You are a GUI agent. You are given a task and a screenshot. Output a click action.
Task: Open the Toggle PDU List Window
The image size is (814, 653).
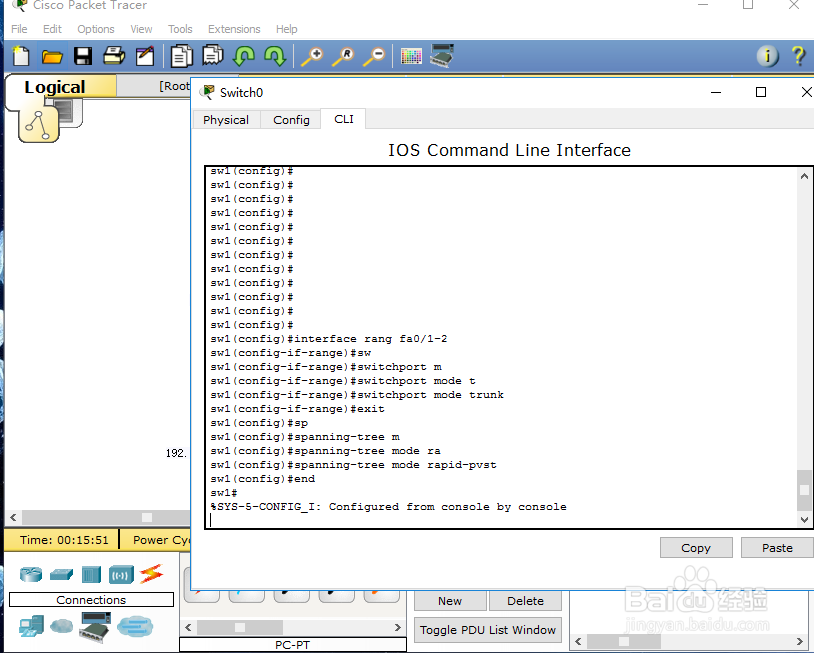[x=488, y=630]
